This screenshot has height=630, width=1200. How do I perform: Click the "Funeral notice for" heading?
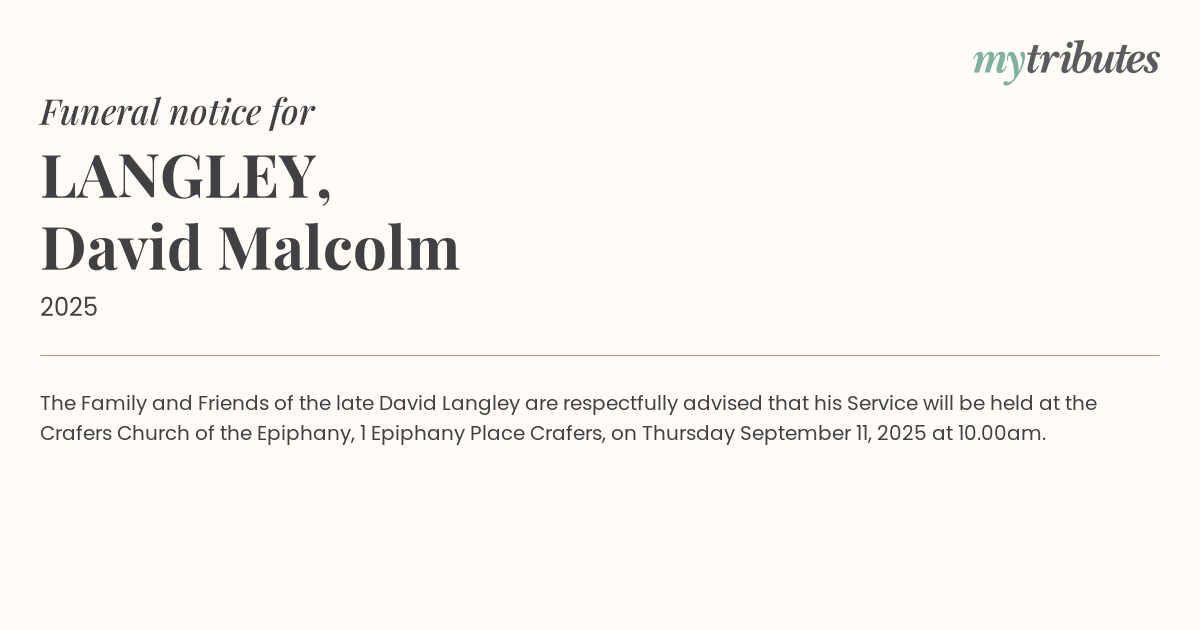pyautogui.click(x=177, y=112)
